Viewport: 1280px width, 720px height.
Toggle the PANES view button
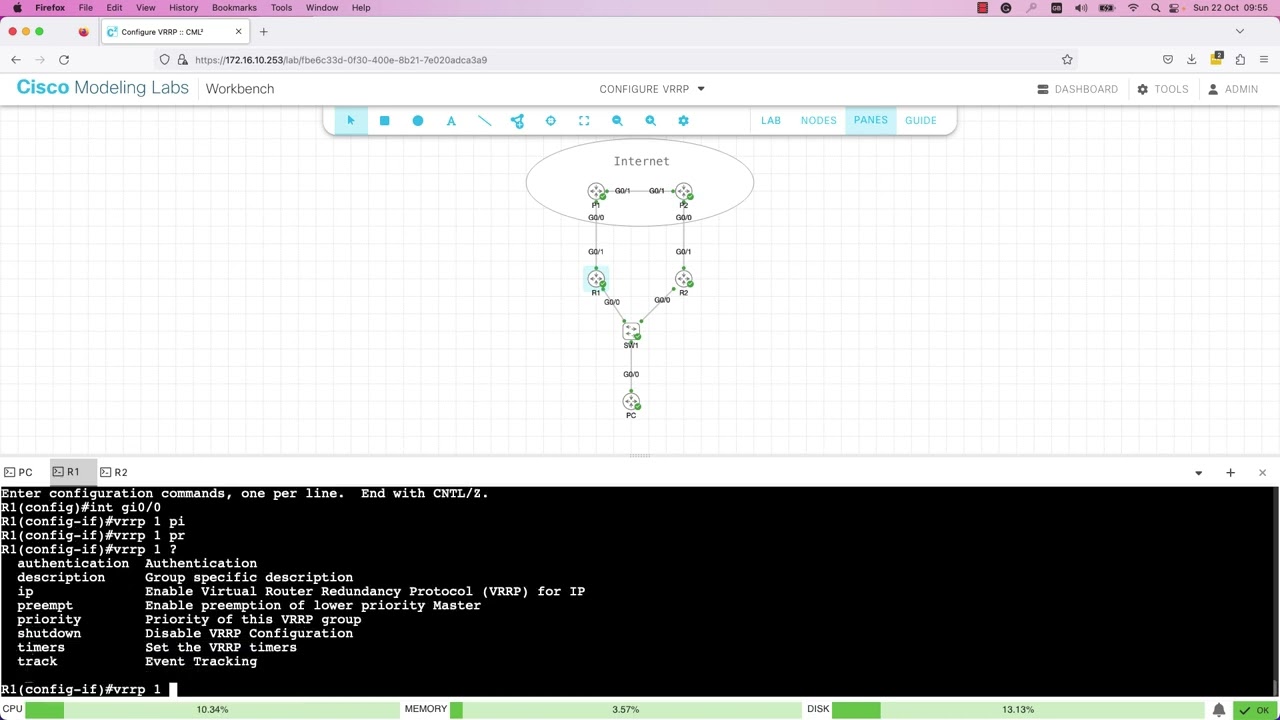[x=870, y=121]
